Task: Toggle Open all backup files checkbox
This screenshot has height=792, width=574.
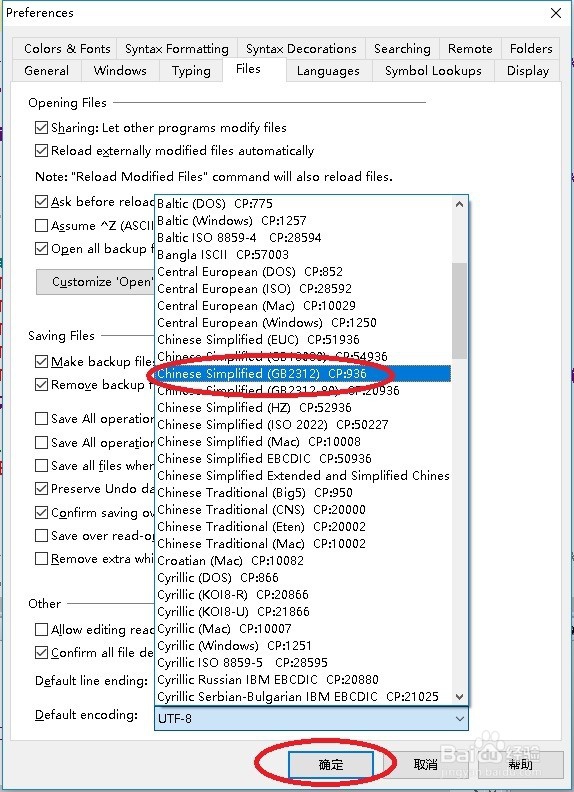Action: click(x=41, y=249)
